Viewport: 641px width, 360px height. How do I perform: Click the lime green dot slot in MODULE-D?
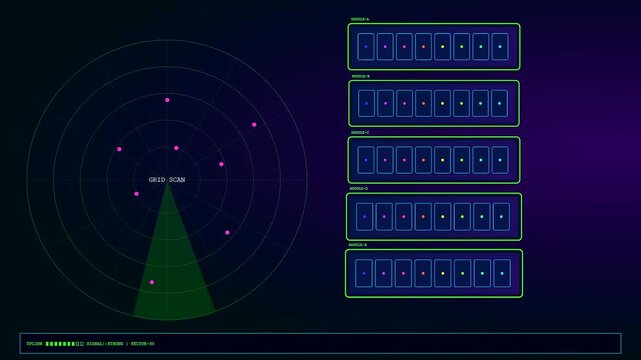[462, 217]
